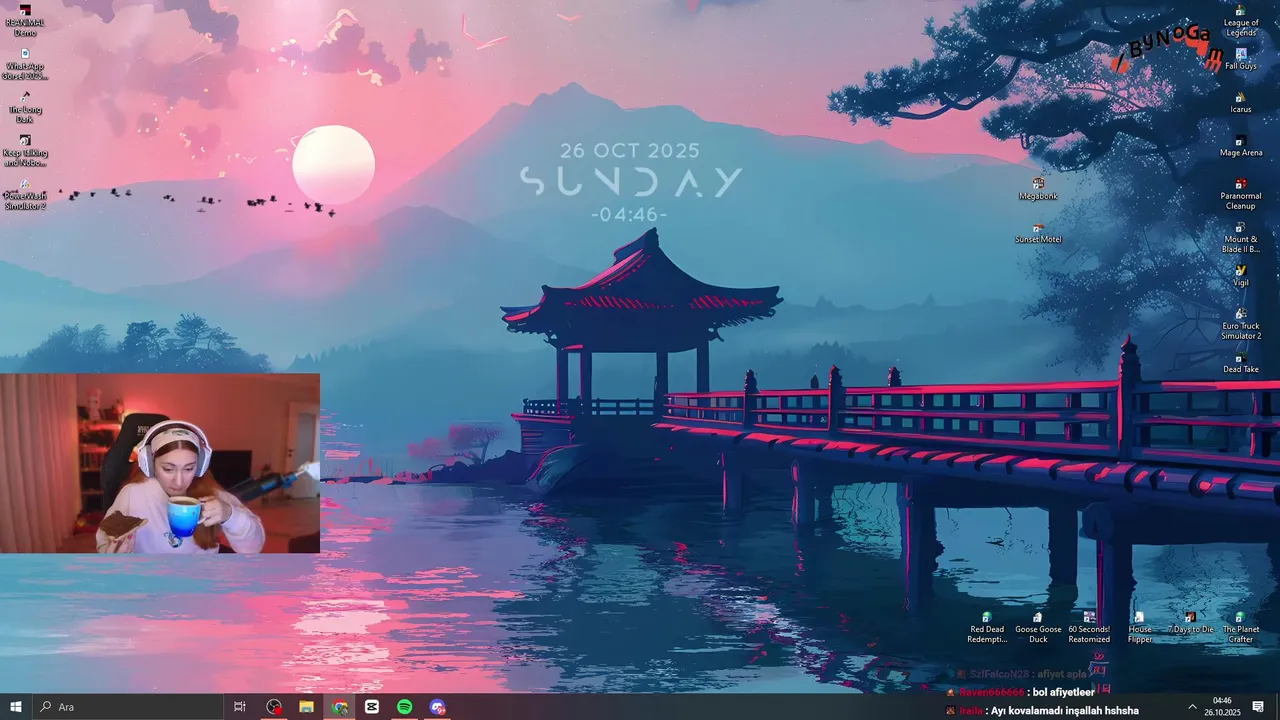The width and height of the screenshot is (1280, 720).
Task: Select 60 Seconds! Reatomized shortcut
Action: pos(1089,628)
